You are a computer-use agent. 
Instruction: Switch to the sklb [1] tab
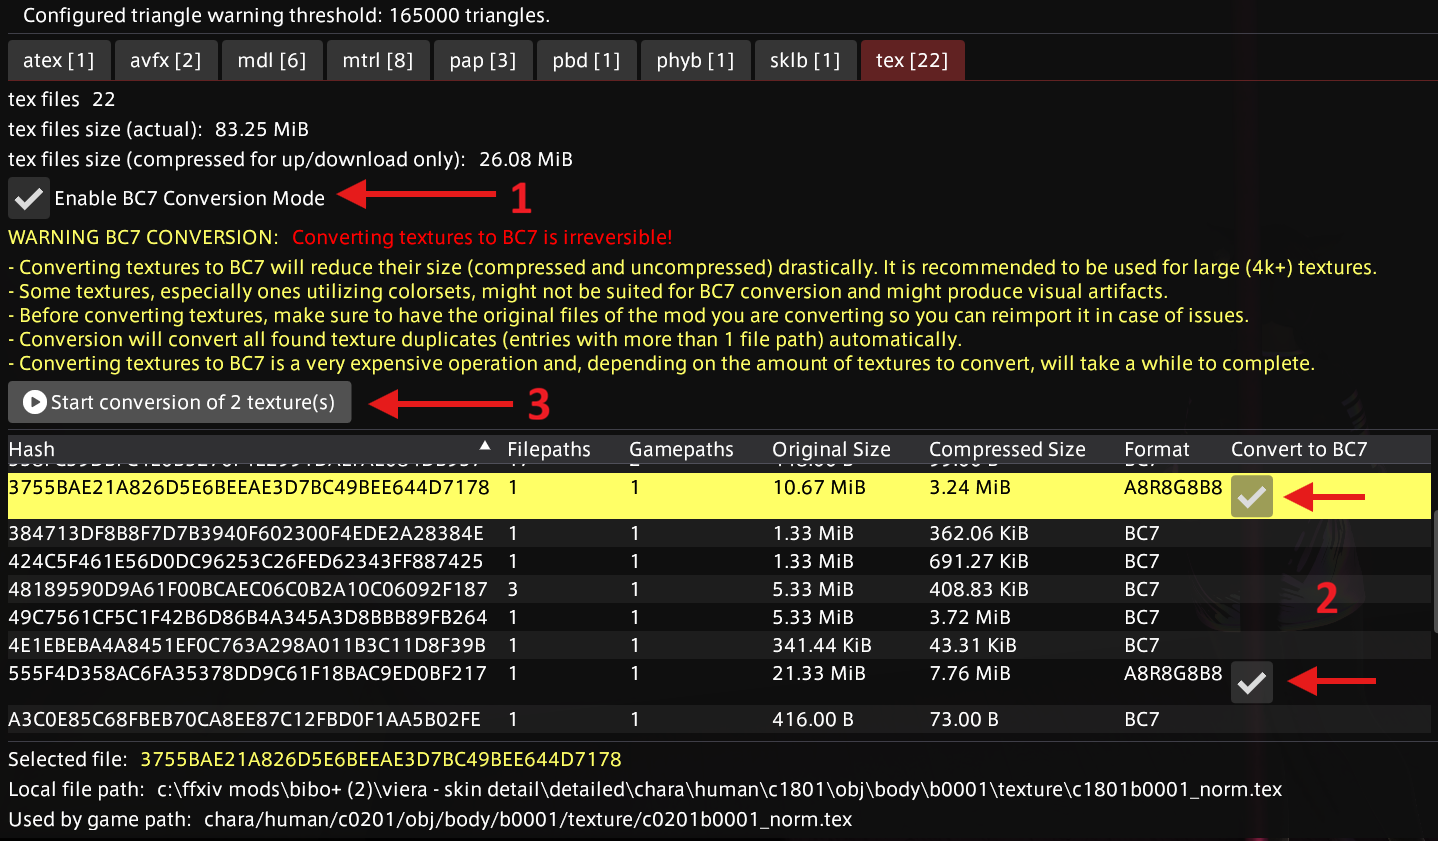804,60
